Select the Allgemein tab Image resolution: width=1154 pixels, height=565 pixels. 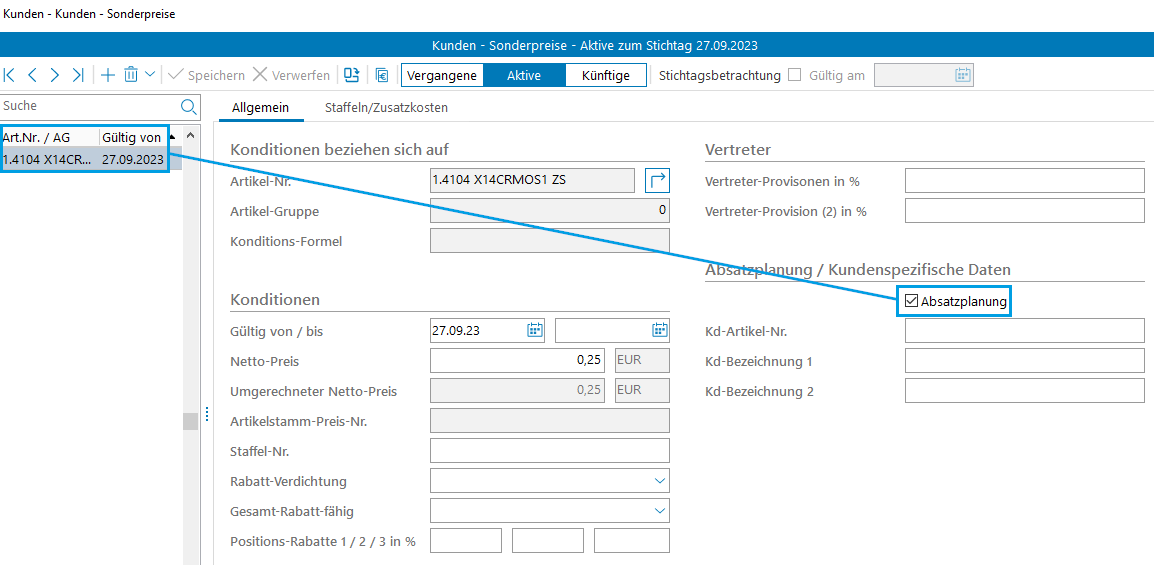(260, 107)
